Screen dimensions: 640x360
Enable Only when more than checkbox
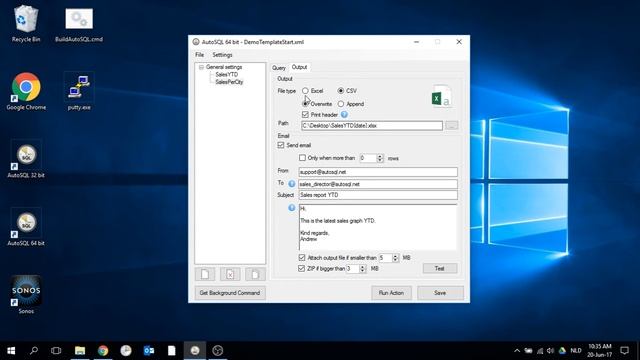[302, 158]
